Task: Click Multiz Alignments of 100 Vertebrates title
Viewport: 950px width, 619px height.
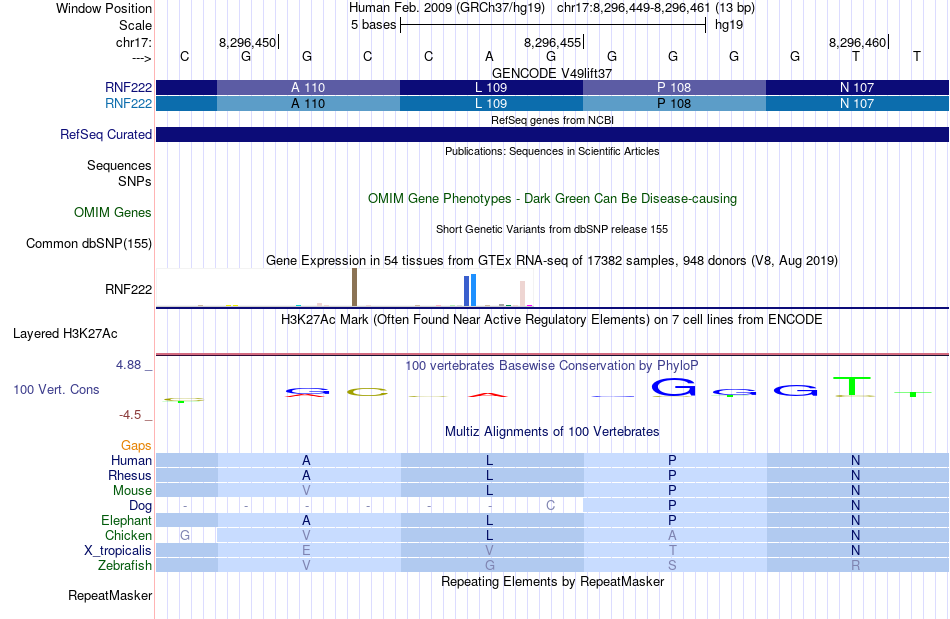Action: [552, 432]
